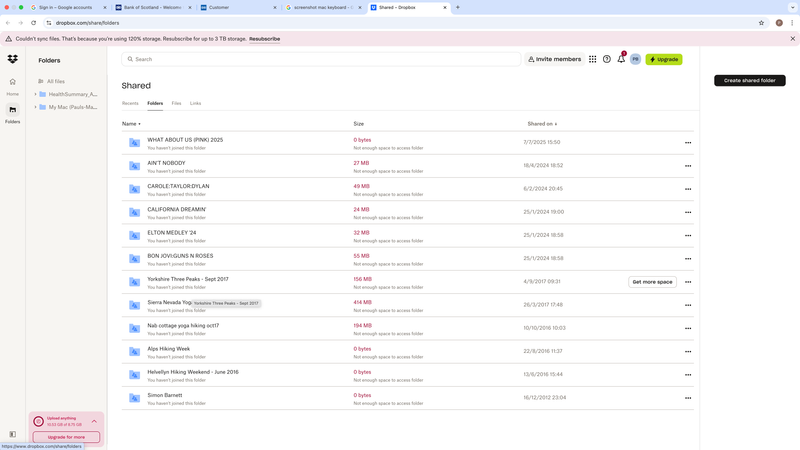800x450 pixels.
Task: Switch to the Recents tab
Action: [130, 103]
